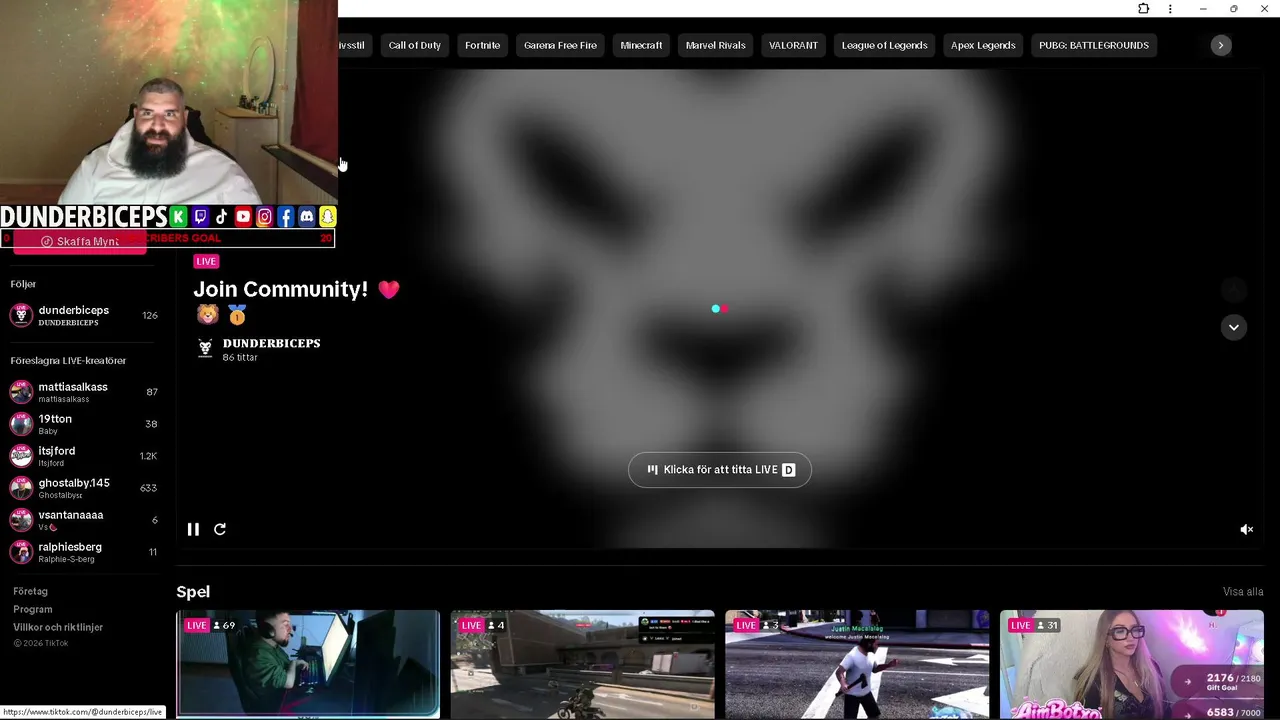Open the Spel stream thumbnail with 69 viewers
The width and height of the screenshot is (1280, 720).
point(308,664)
